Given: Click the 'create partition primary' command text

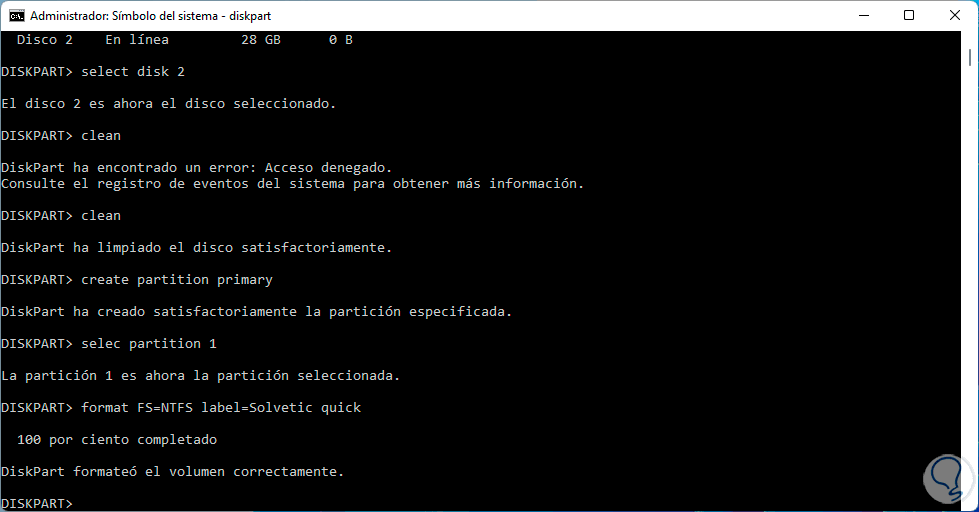Looking at the screenshot, I should 177,280.
